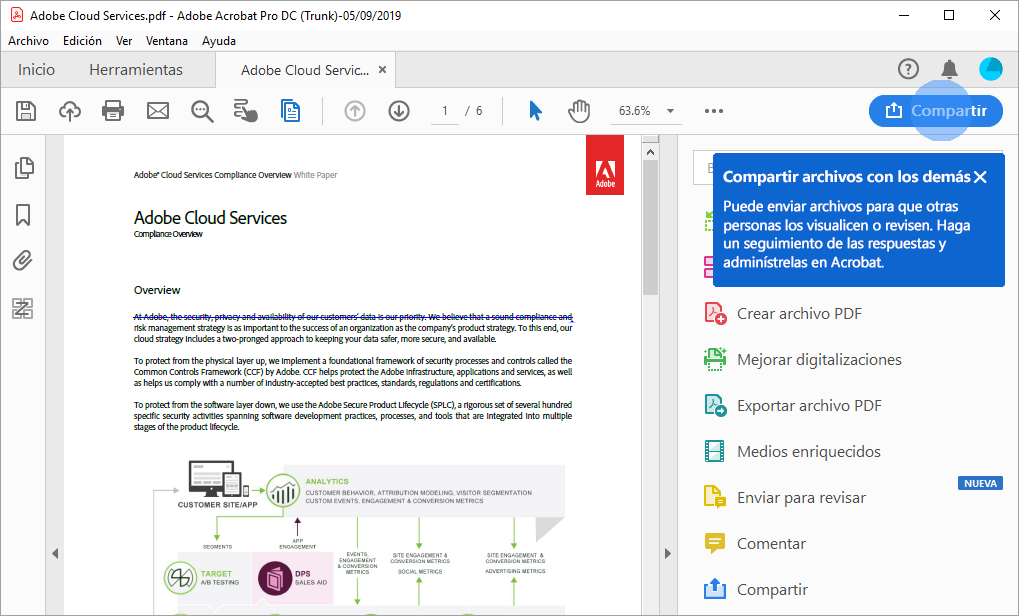Toggle the bookmarks panel
The width and height of the screenshot is (1019, 616).
click(x=23, y=214)
